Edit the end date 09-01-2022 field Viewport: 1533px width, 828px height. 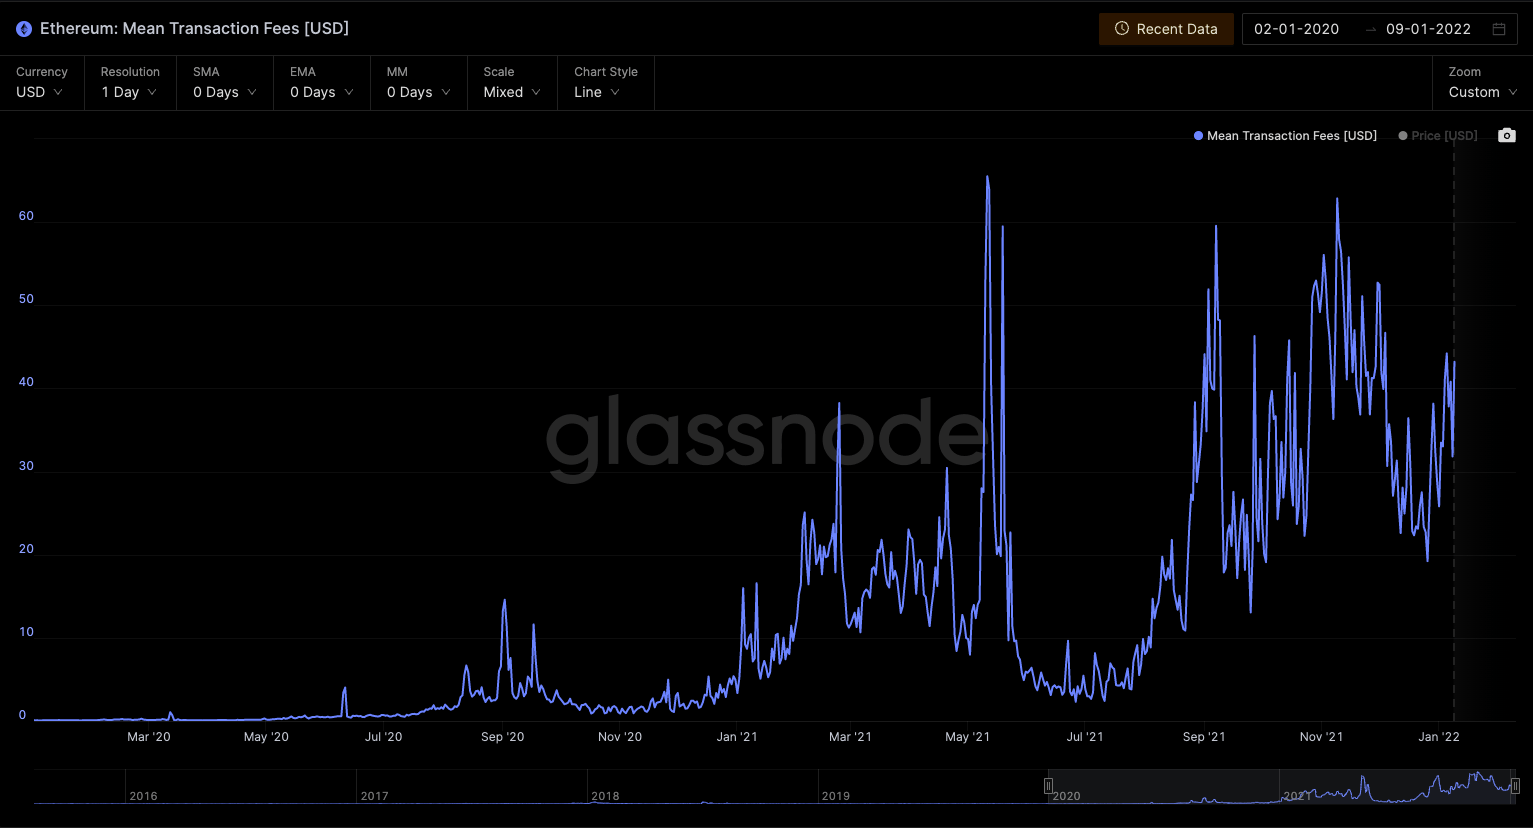[x=1428, y=29]
